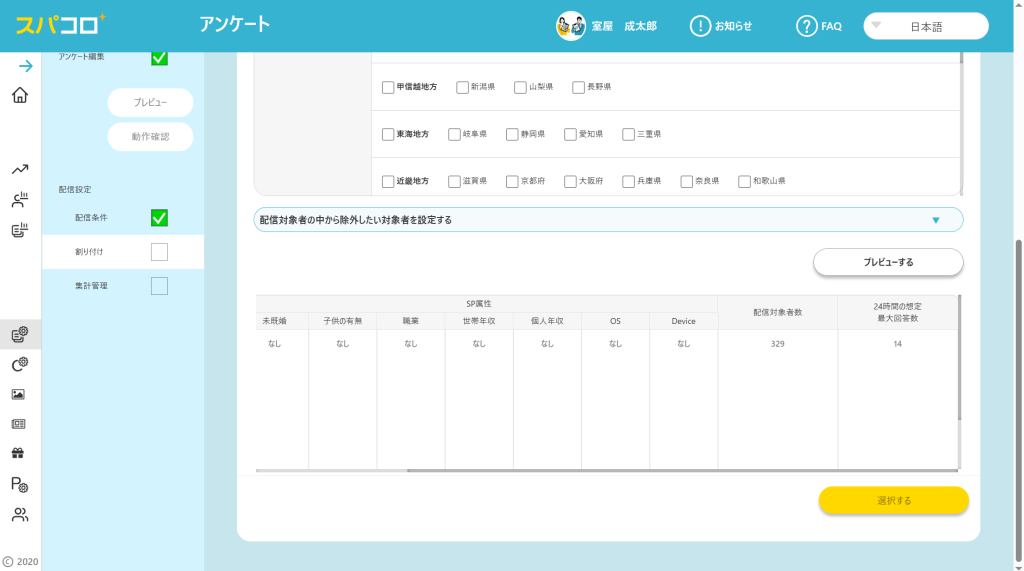Image resolution: width=1024 pixels, height=571 pixels.
Task: Click the 子供の有無 column header
Action: pyautogui.click(x=342, y=321)
